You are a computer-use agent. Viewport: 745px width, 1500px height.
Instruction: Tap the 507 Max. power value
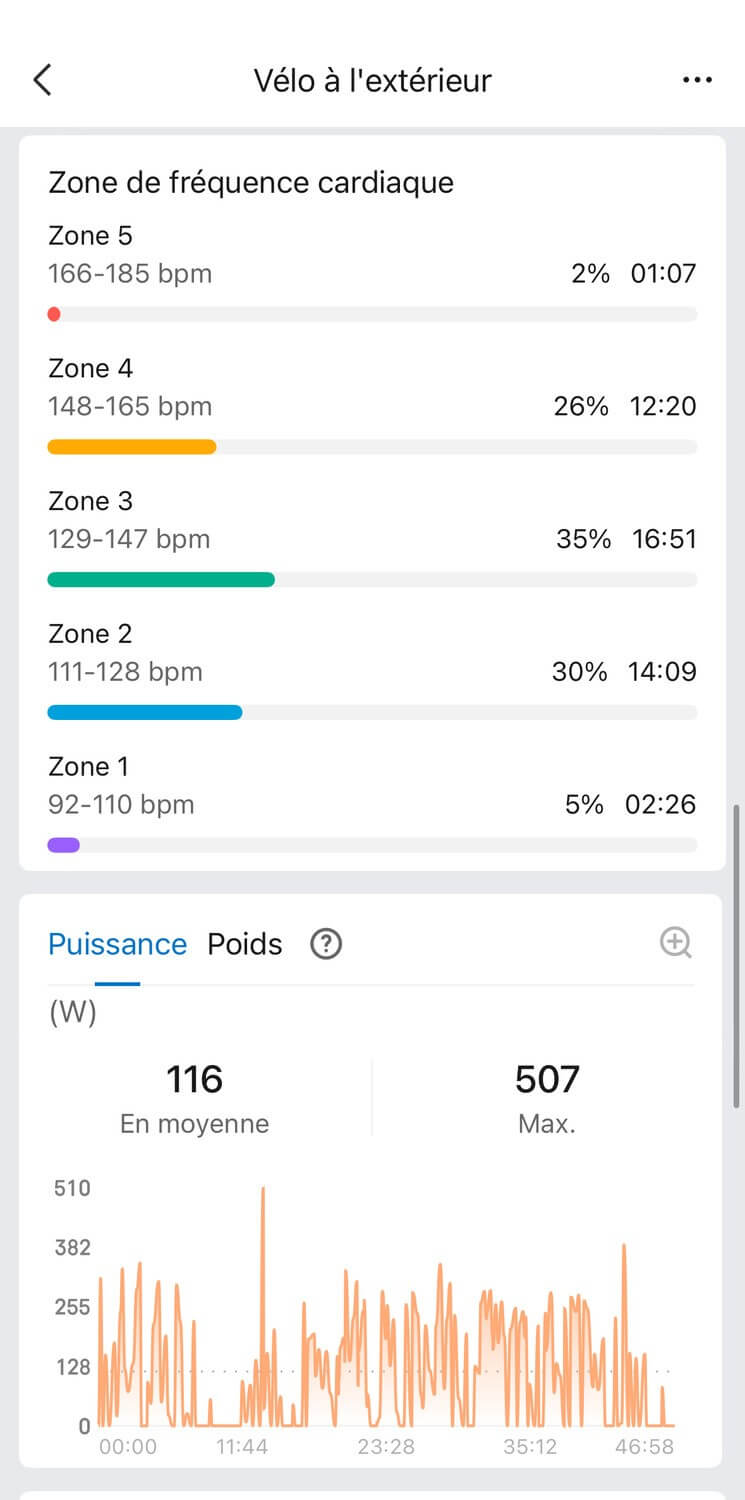(x=547, y=1080)
